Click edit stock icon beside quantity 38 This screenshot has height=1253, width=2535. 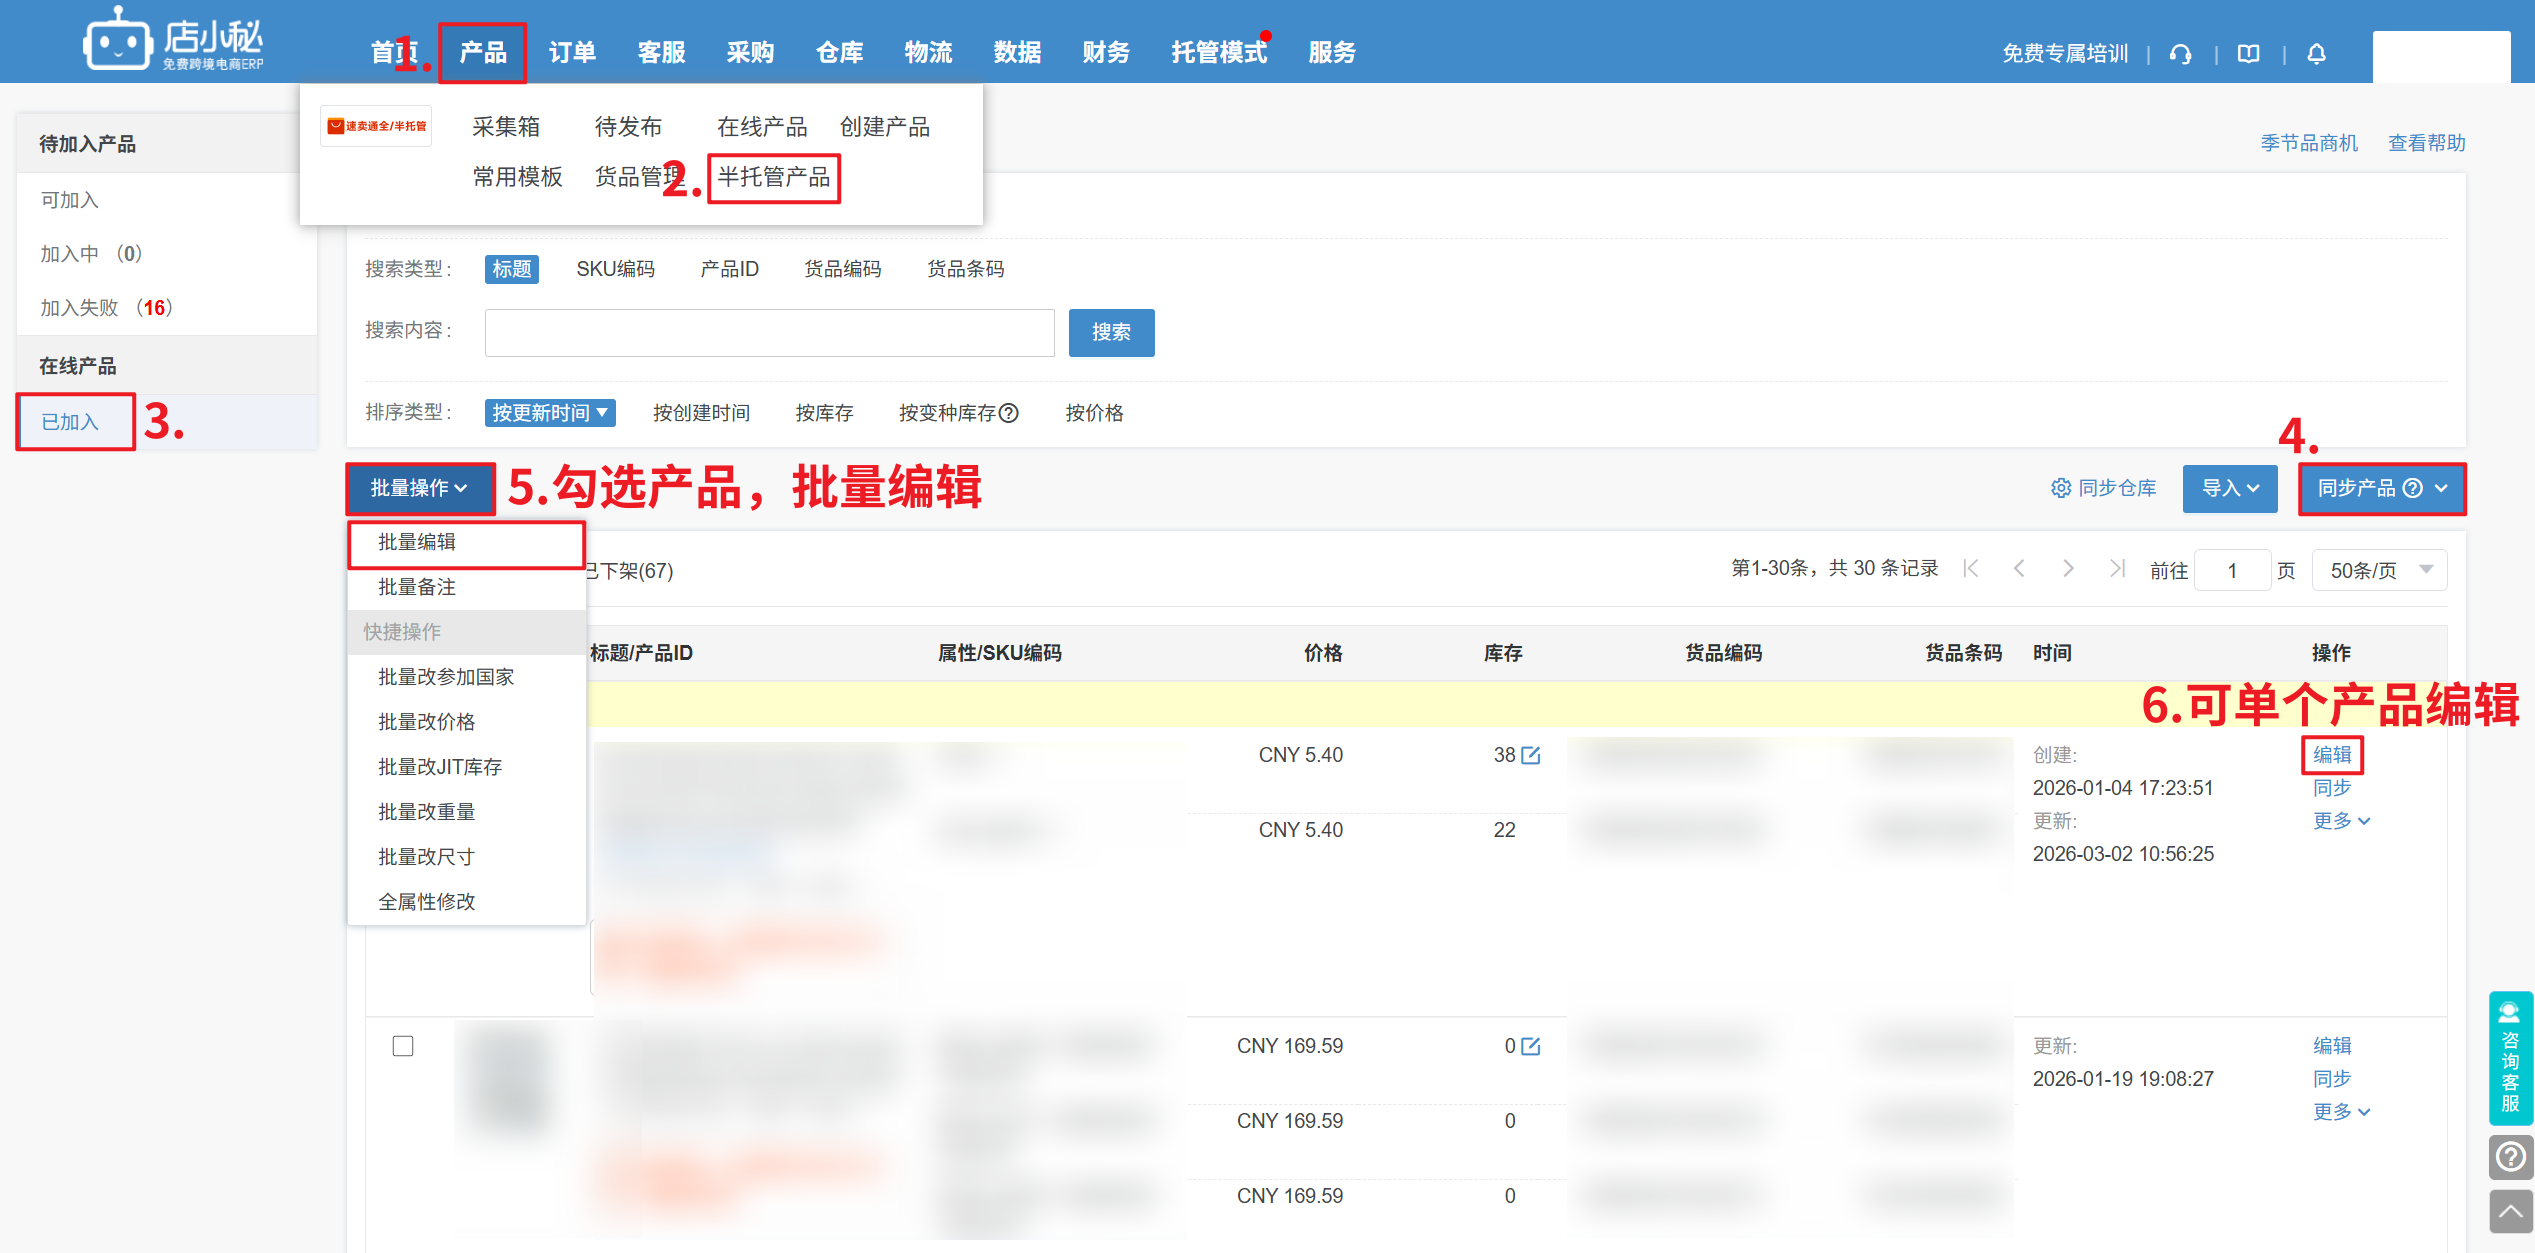point(1530,756)
